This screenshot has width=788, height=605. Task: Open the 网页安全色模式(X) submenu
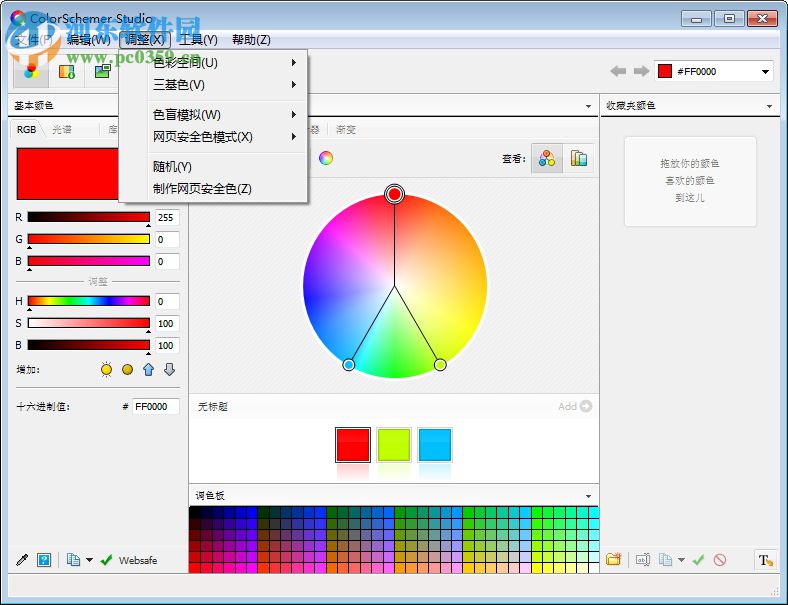[213, 137]
